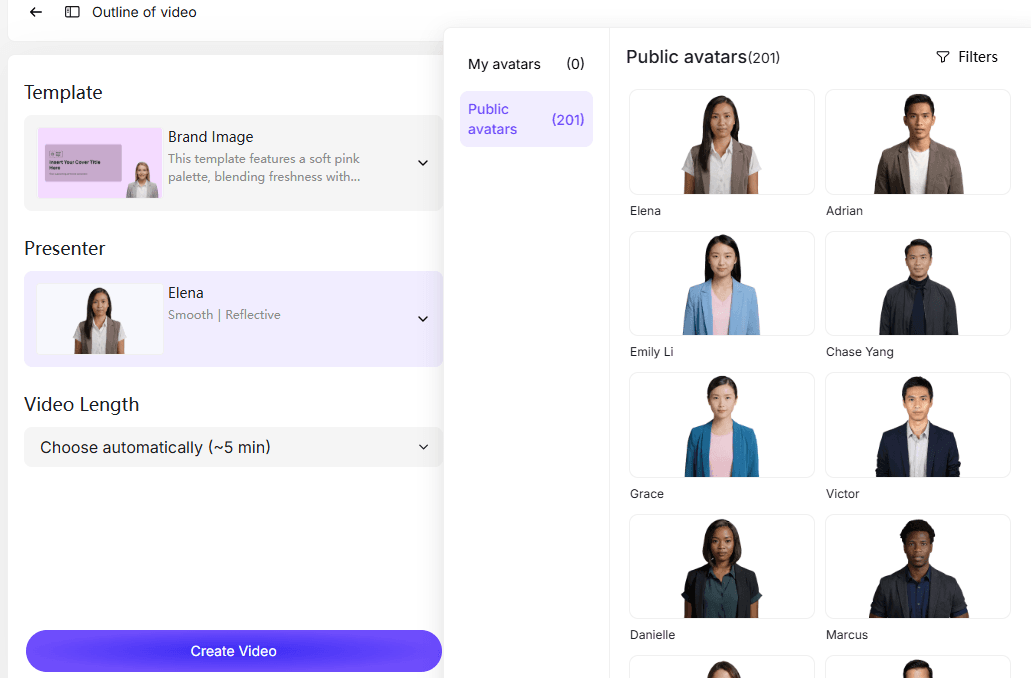Toggle the outline sidebar panel icon

72,12
